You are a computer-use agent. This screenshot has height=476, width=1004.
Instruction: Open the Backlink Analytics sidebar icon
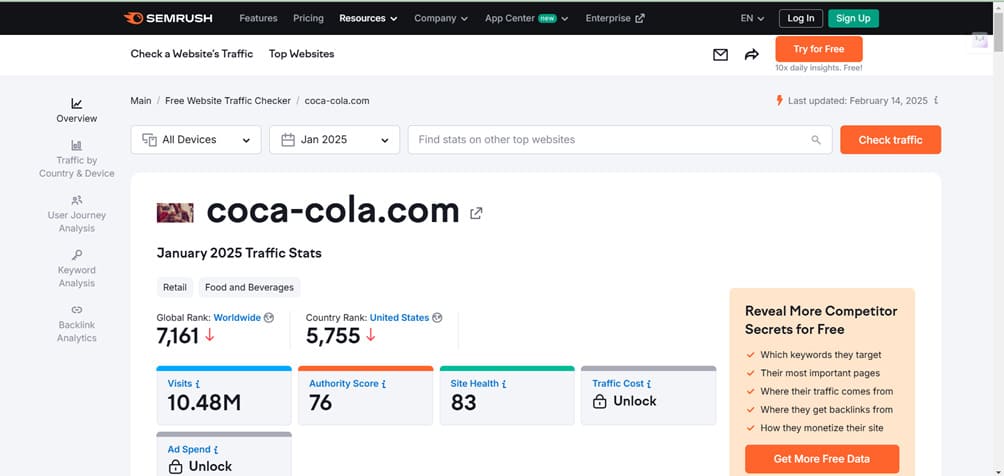[77, 310]
